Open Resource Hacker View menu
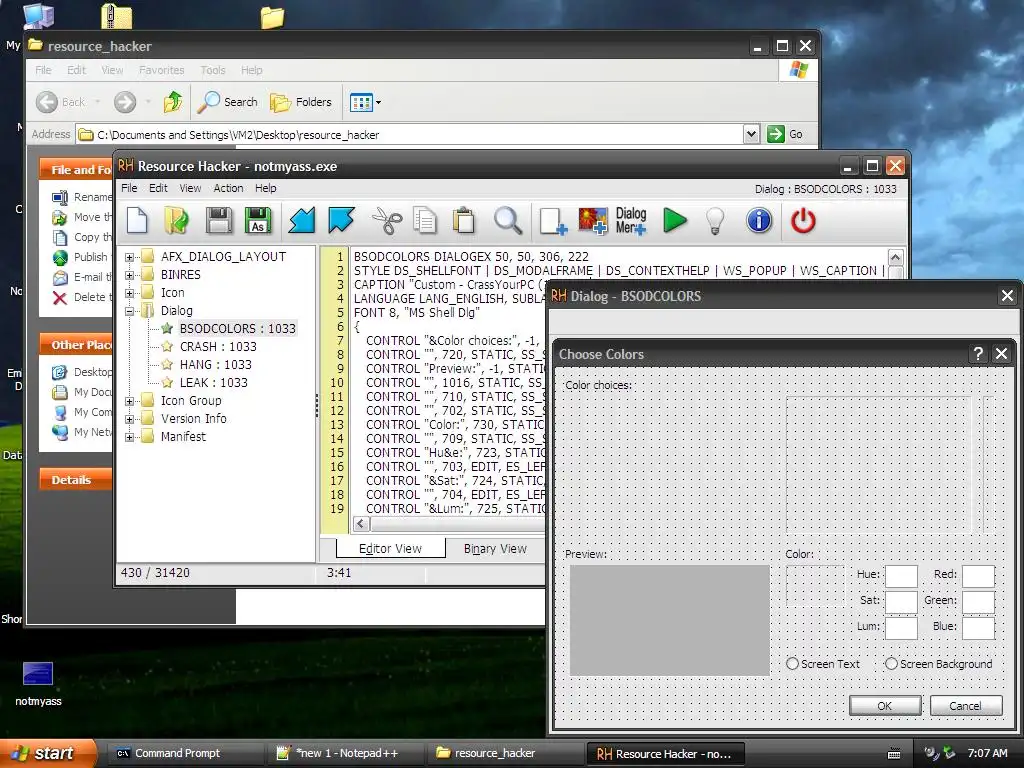The width and height of the screenshot is (1024, 768). (190, 188)
